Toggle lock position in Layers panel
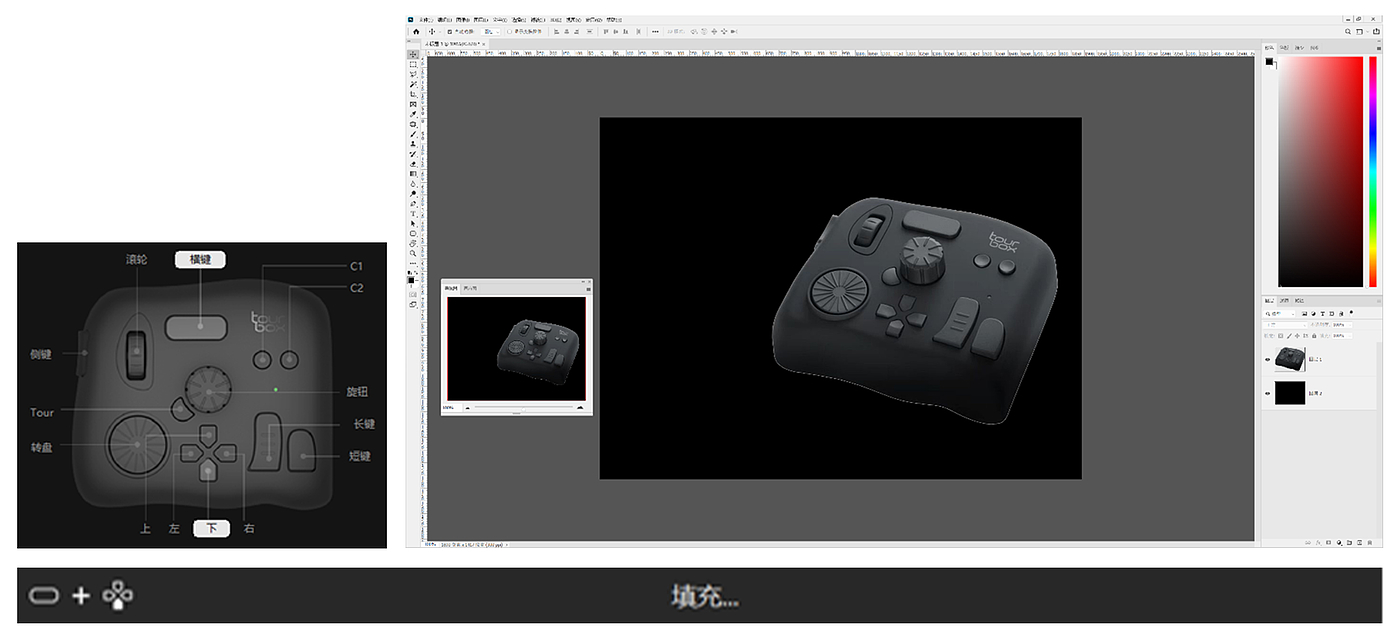 pos(1297,336)
